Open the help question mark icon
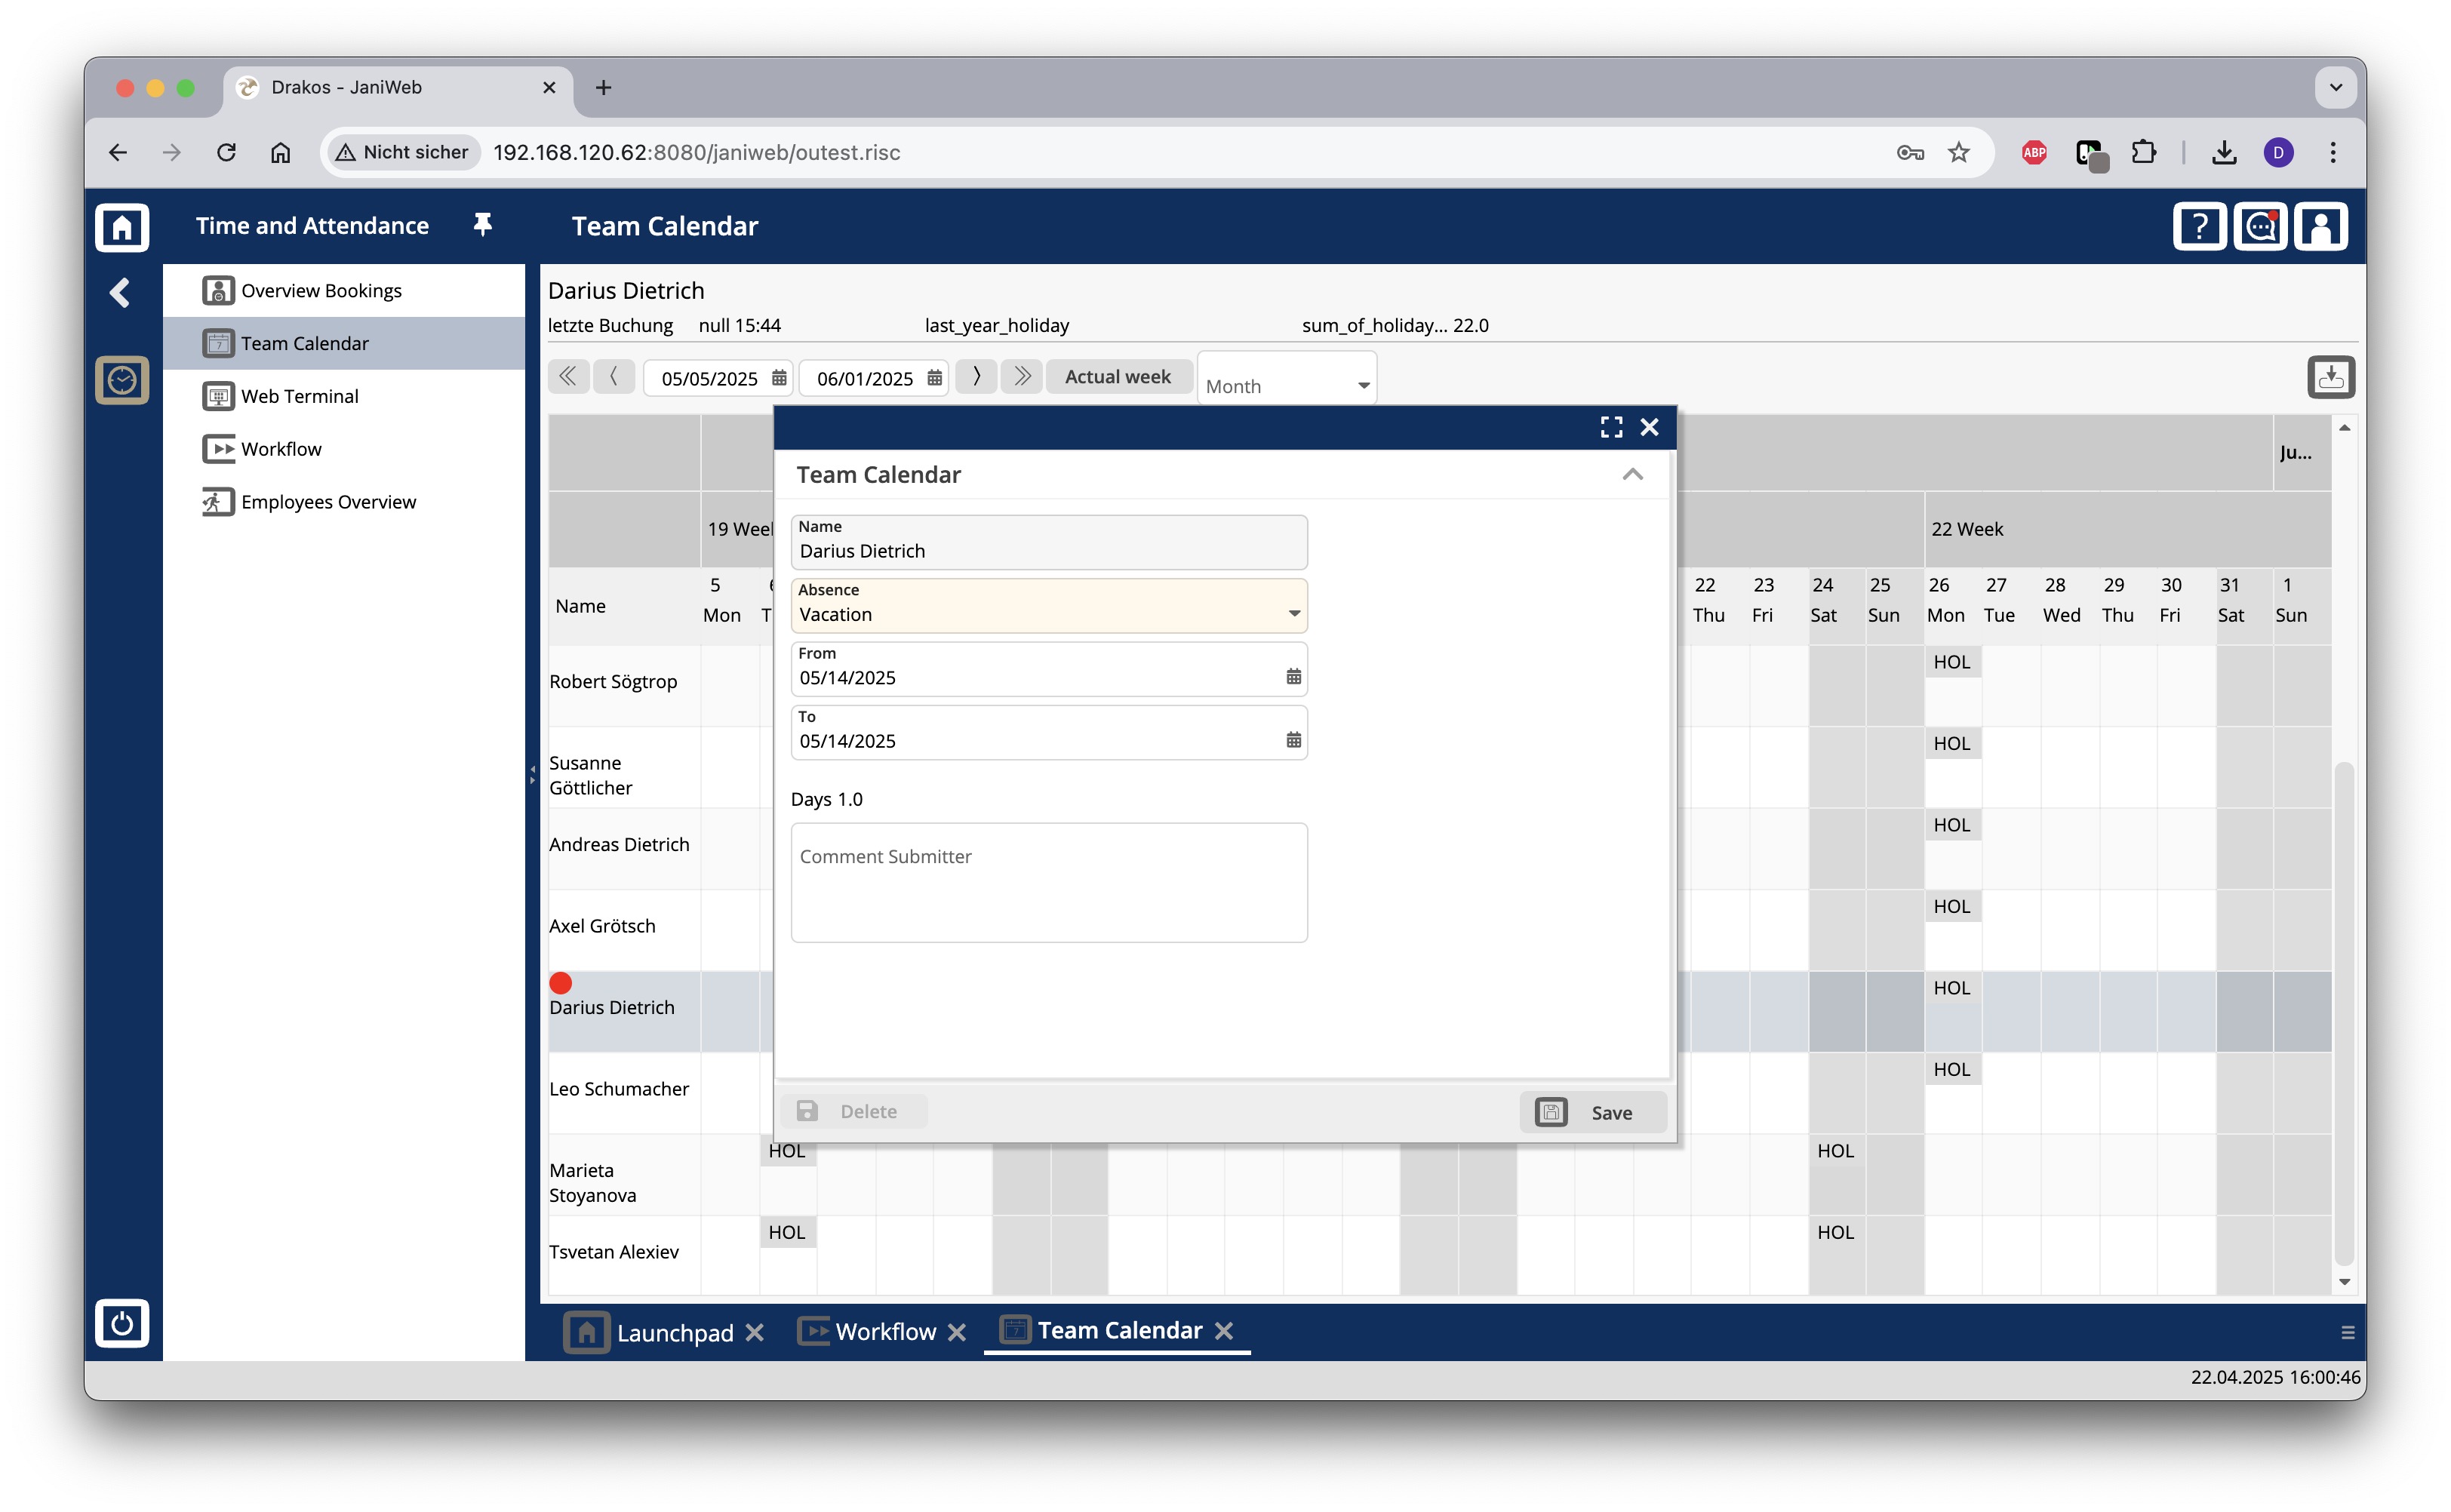Screen dimensions: 2451x1512 point(2198,227)
